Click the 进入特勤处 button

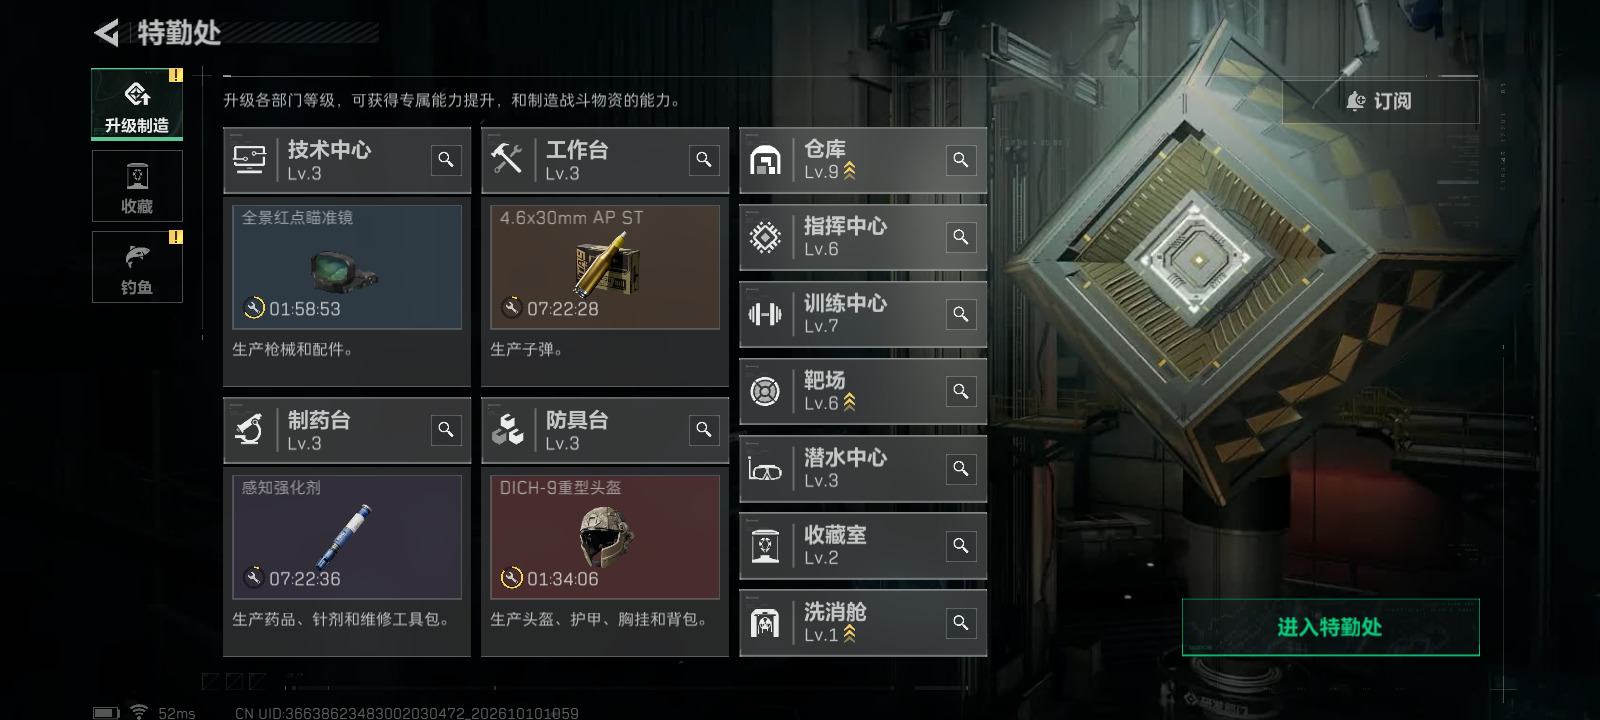coord(1330,627)
